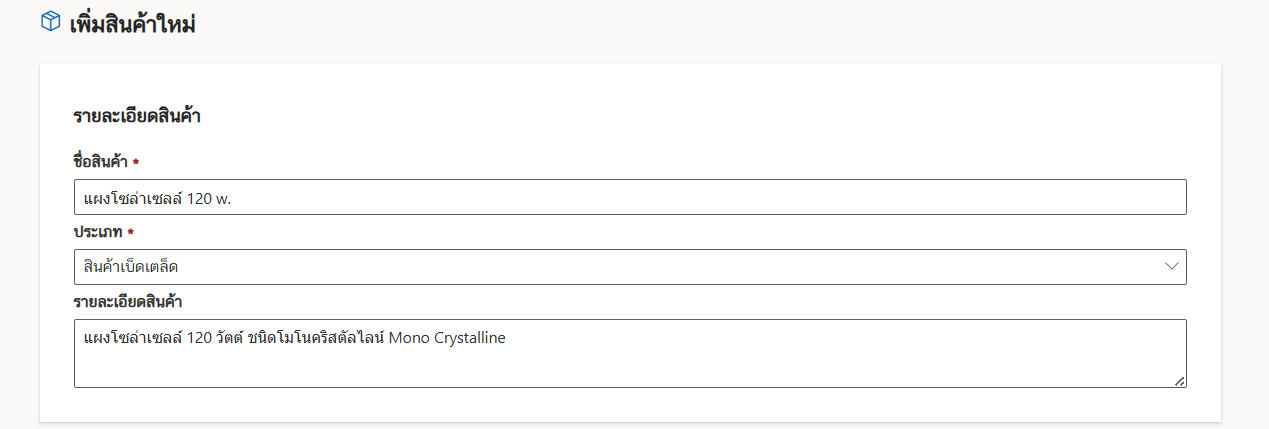Click the package box icon beside heading

(x=51, y=22)
